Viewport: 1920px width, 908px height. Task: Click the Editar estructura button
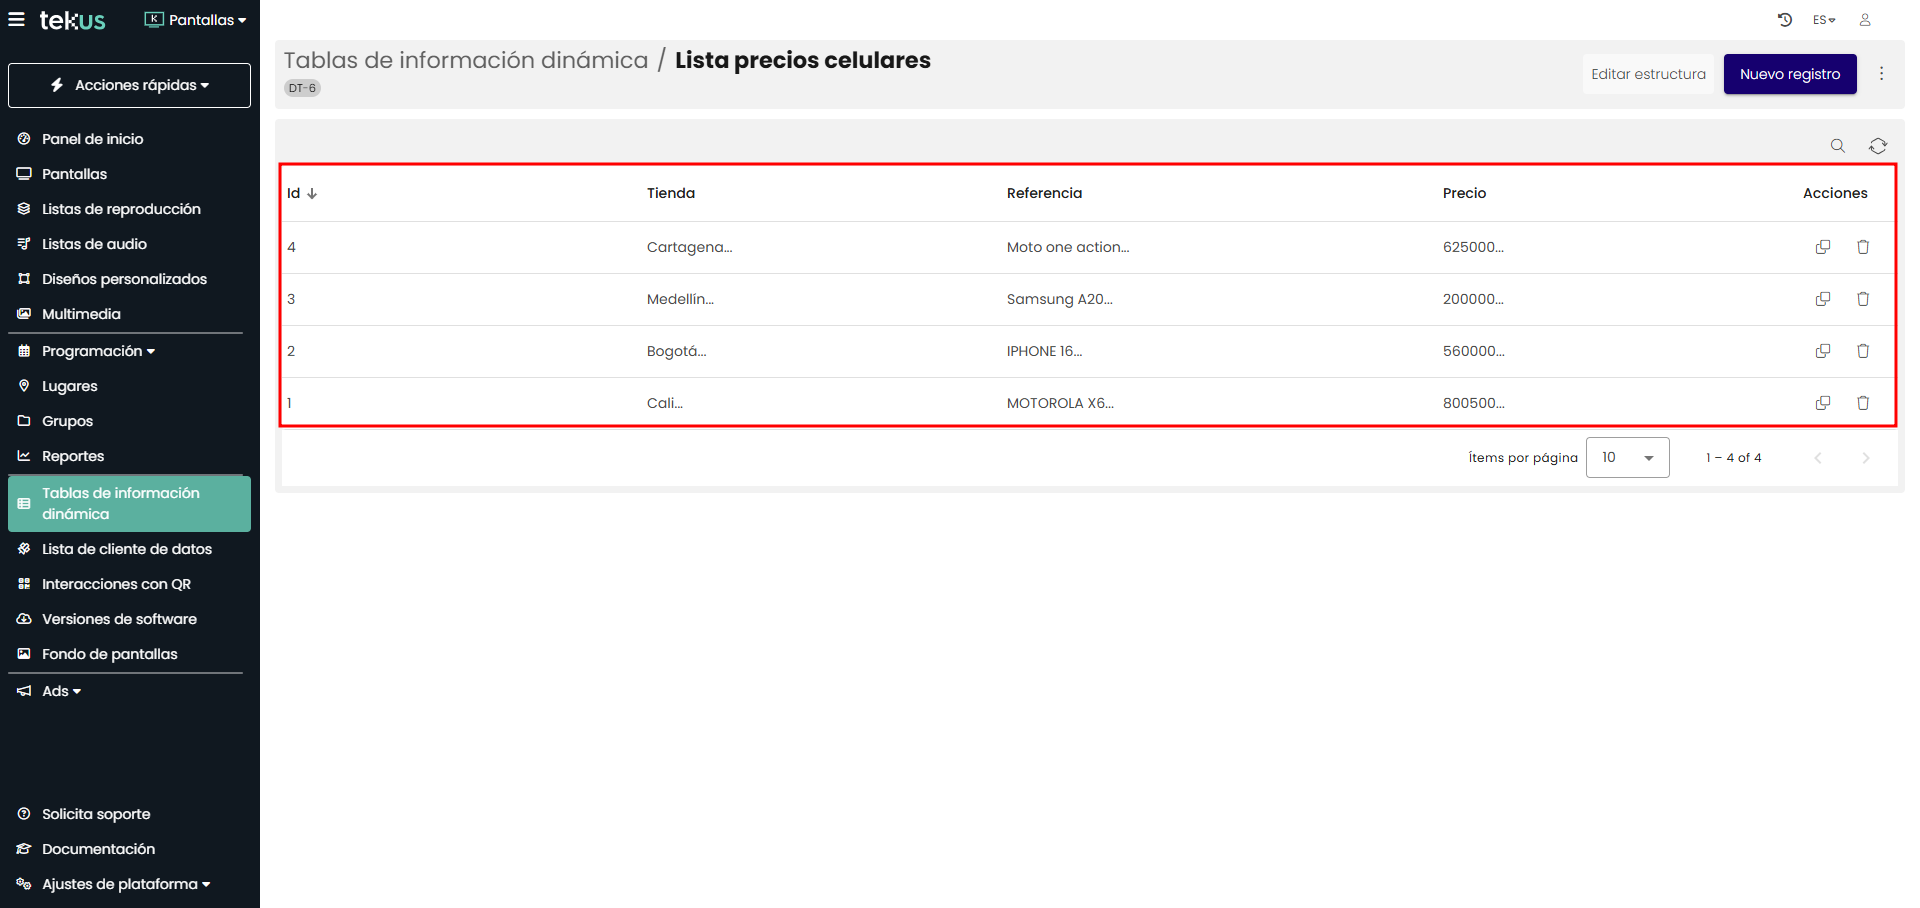point(1648,74)
